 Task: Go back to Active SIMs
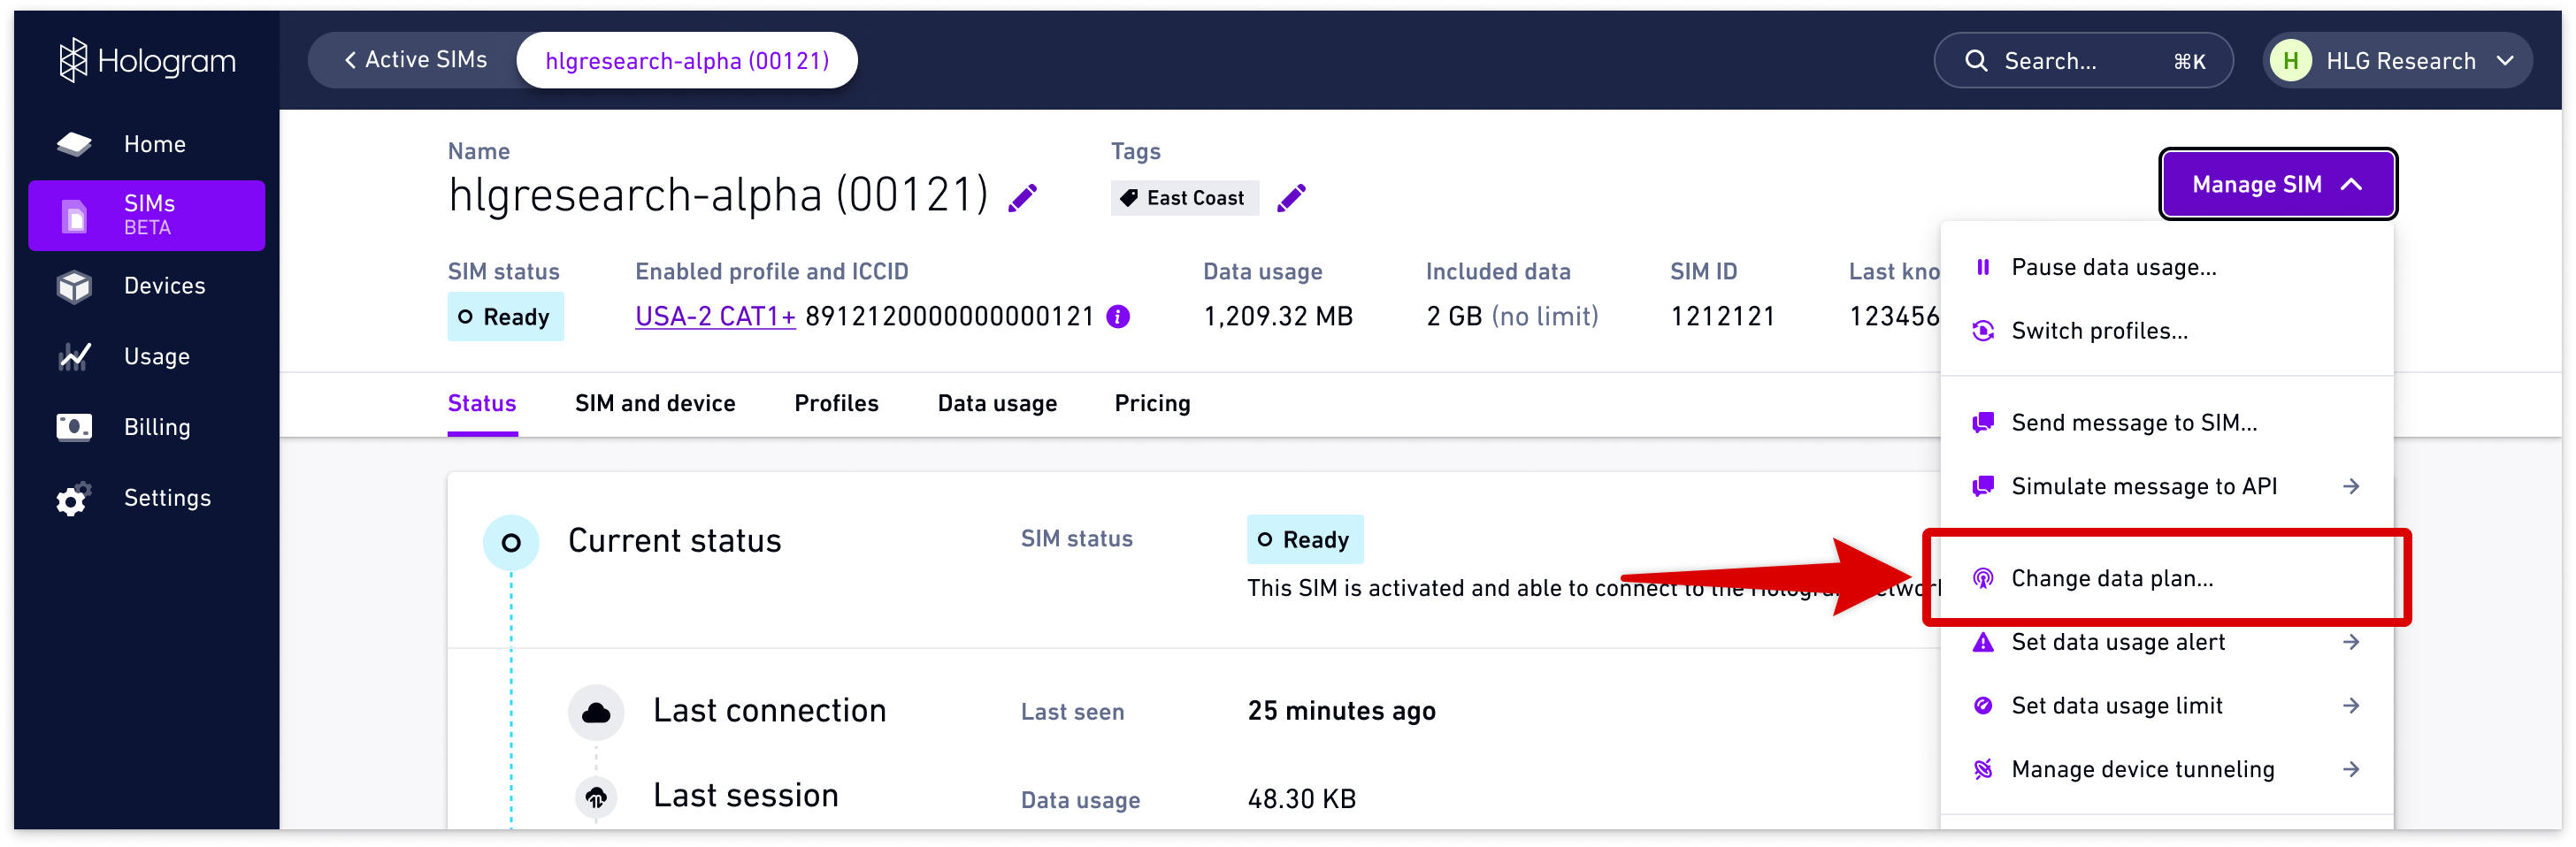pos(415,60)
